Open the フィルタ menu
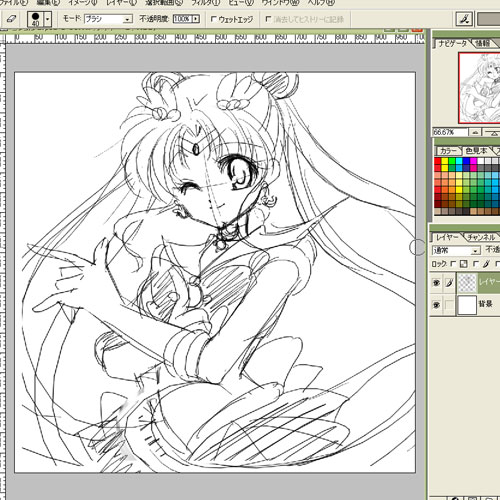The width and height of the screenshot is (500, 500). [206, 3]
